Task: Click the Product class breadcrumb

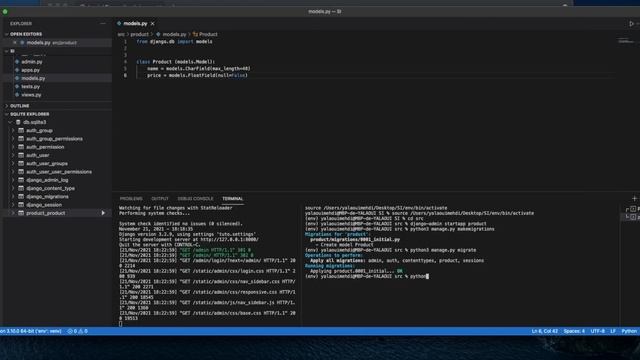Action: click(208, 34)
